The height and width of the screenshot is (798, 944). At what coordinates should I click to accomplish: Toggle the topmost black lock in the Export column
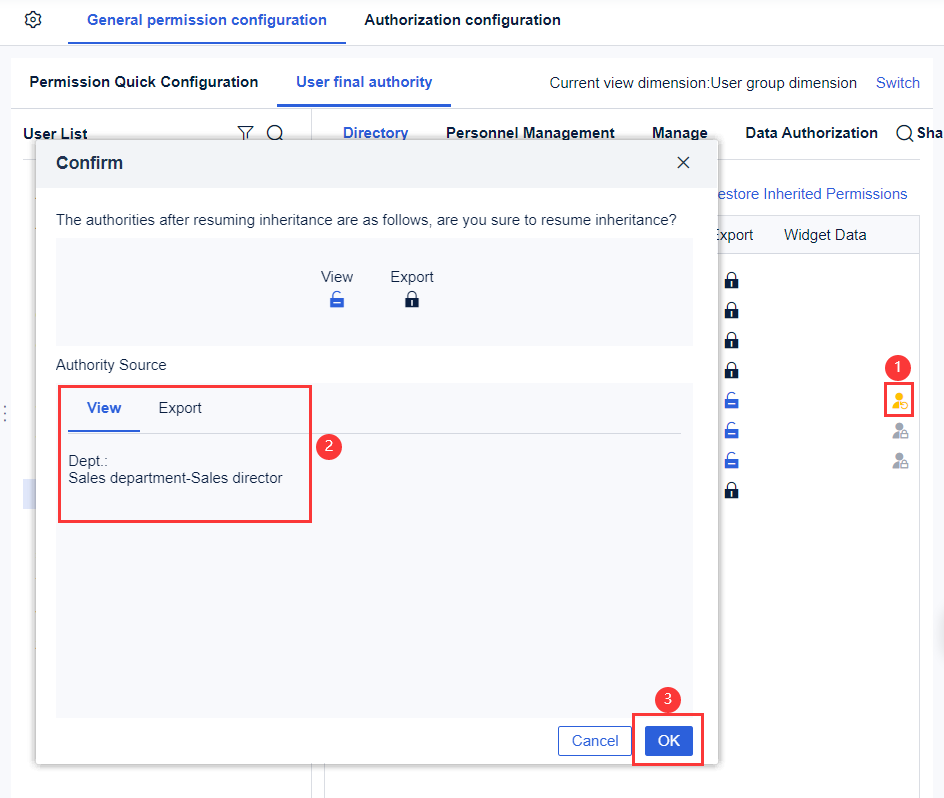731,280
